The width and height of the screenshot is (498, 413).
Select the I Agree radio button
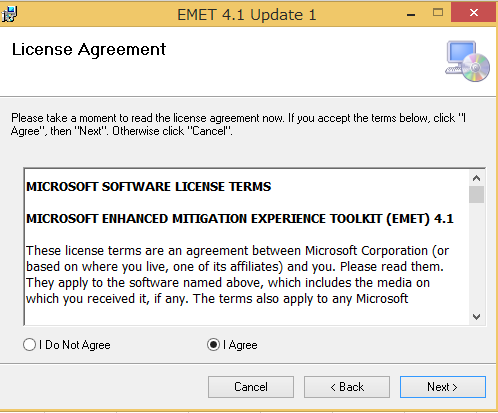pyautogui.click(x=213, y=344)
